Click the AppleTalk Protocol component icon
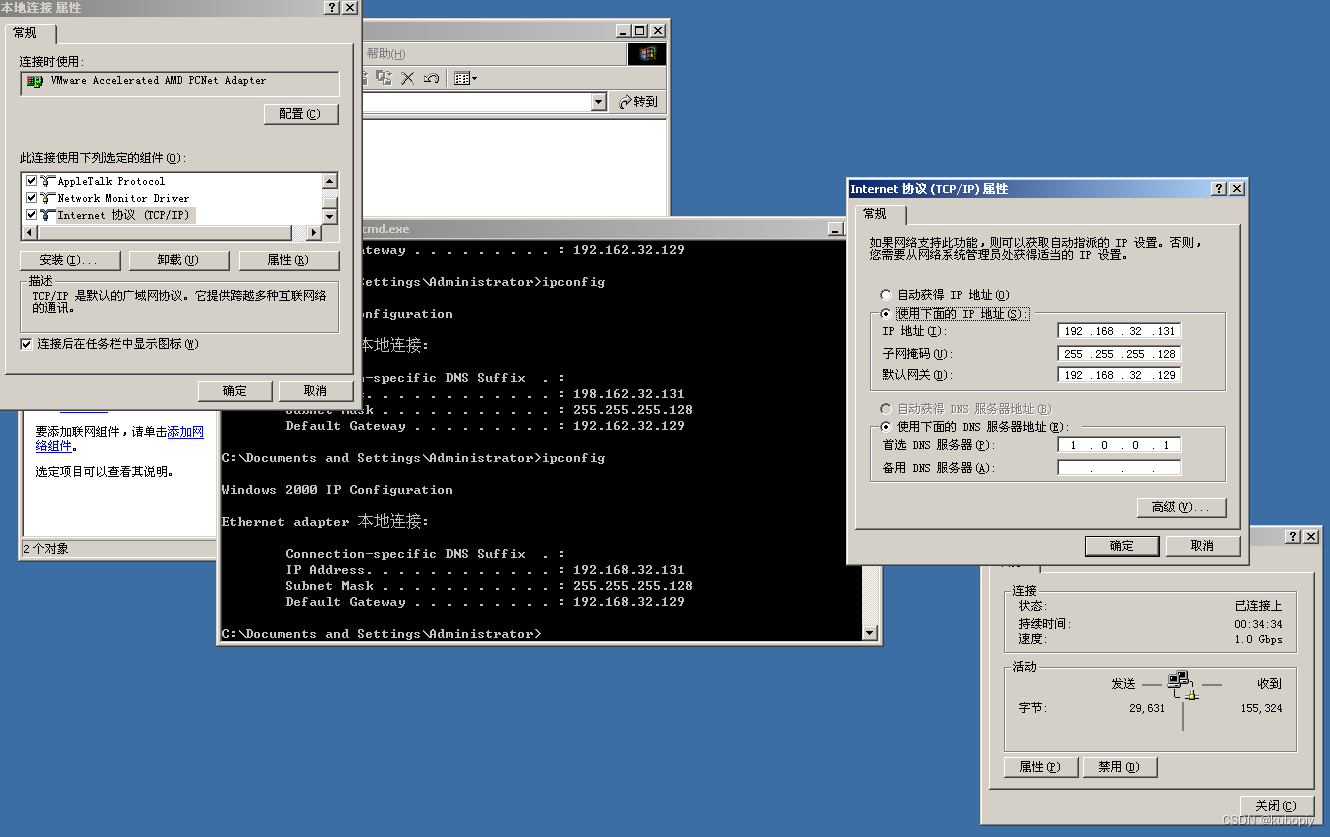This screenshot has height=837, width=1330. 47,181
